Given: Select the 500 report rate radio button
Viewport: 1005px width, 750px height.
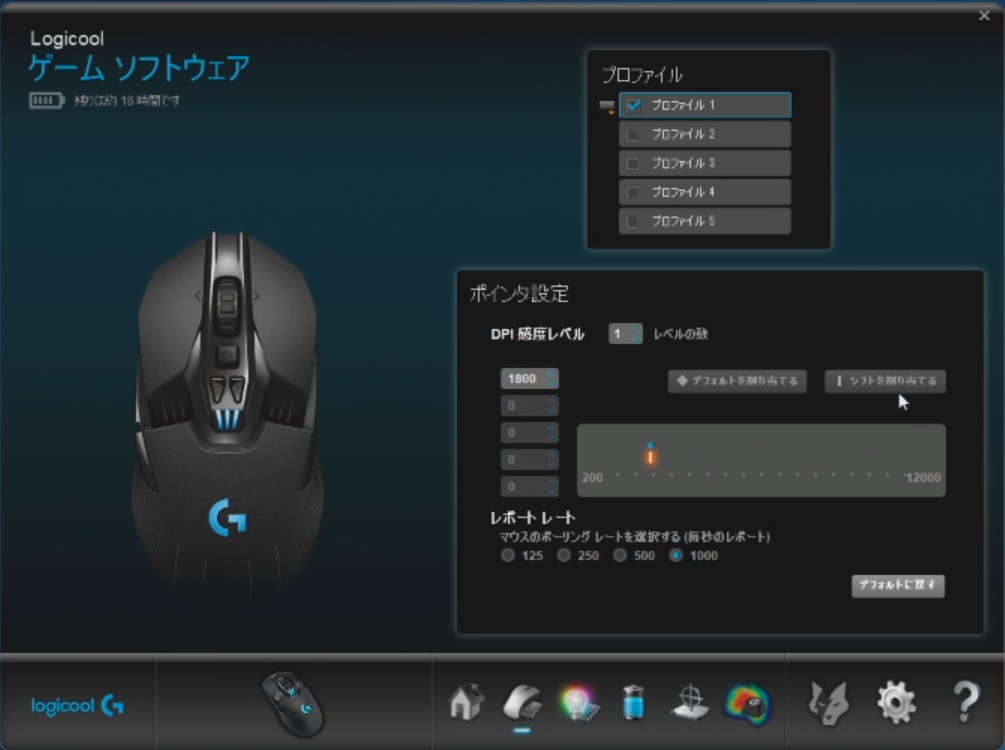Looking at the screenshot, I should coord(620,555).
